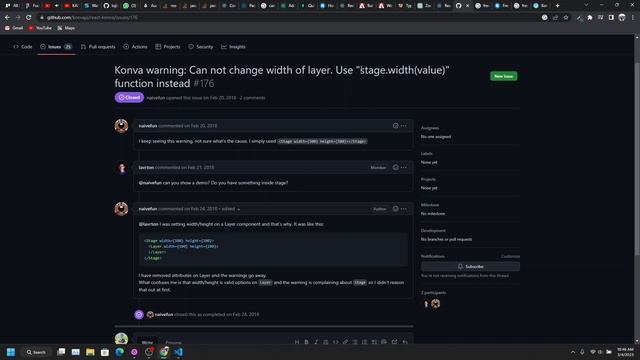Screen dimensions: 640x360
Task: Open File Explorer from taskbar
Action: (90, 352)
